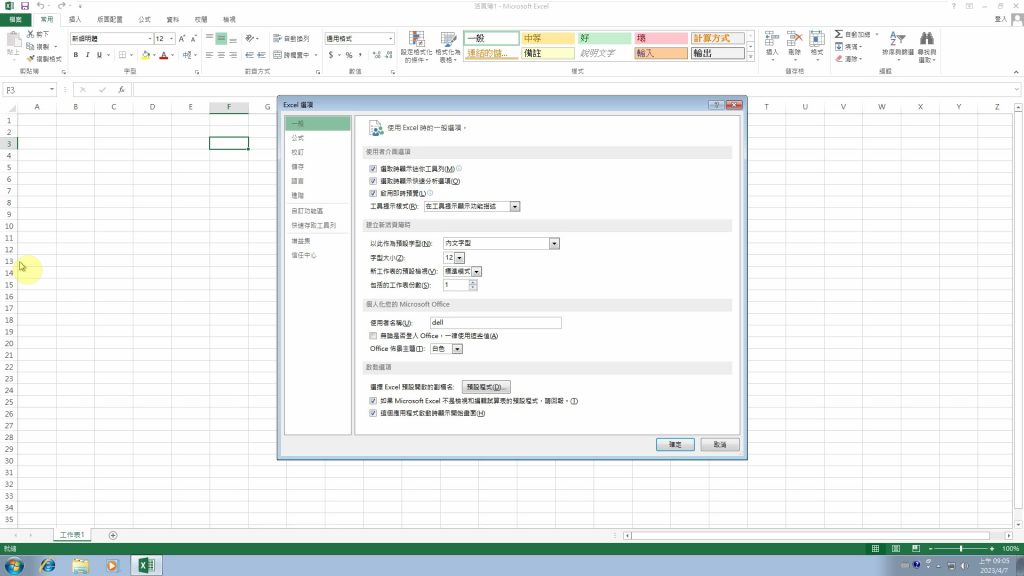The image size is (1024, 576).
Task: Click the Sort and Filter icon
Action: click(898, 46)
